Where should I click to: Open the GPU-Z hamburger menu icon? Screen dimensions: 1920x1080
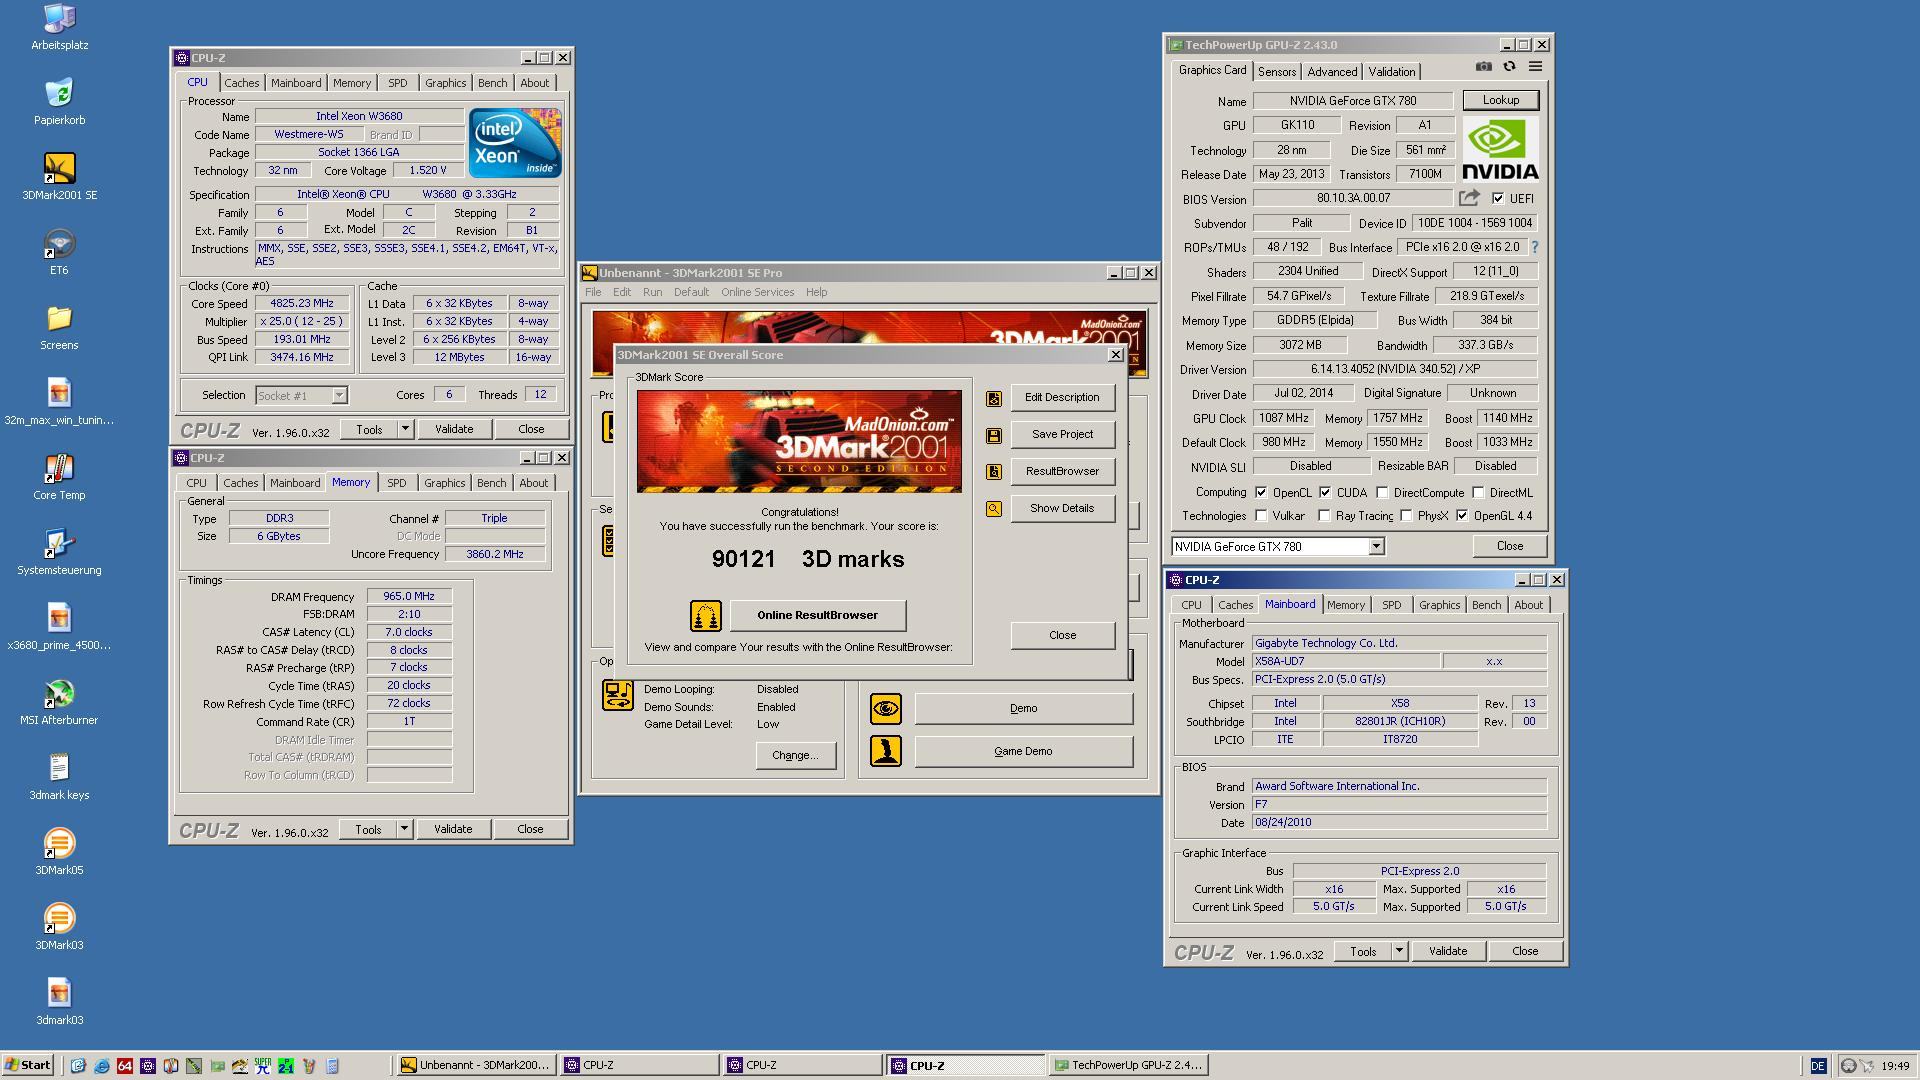click(1535, 67)
